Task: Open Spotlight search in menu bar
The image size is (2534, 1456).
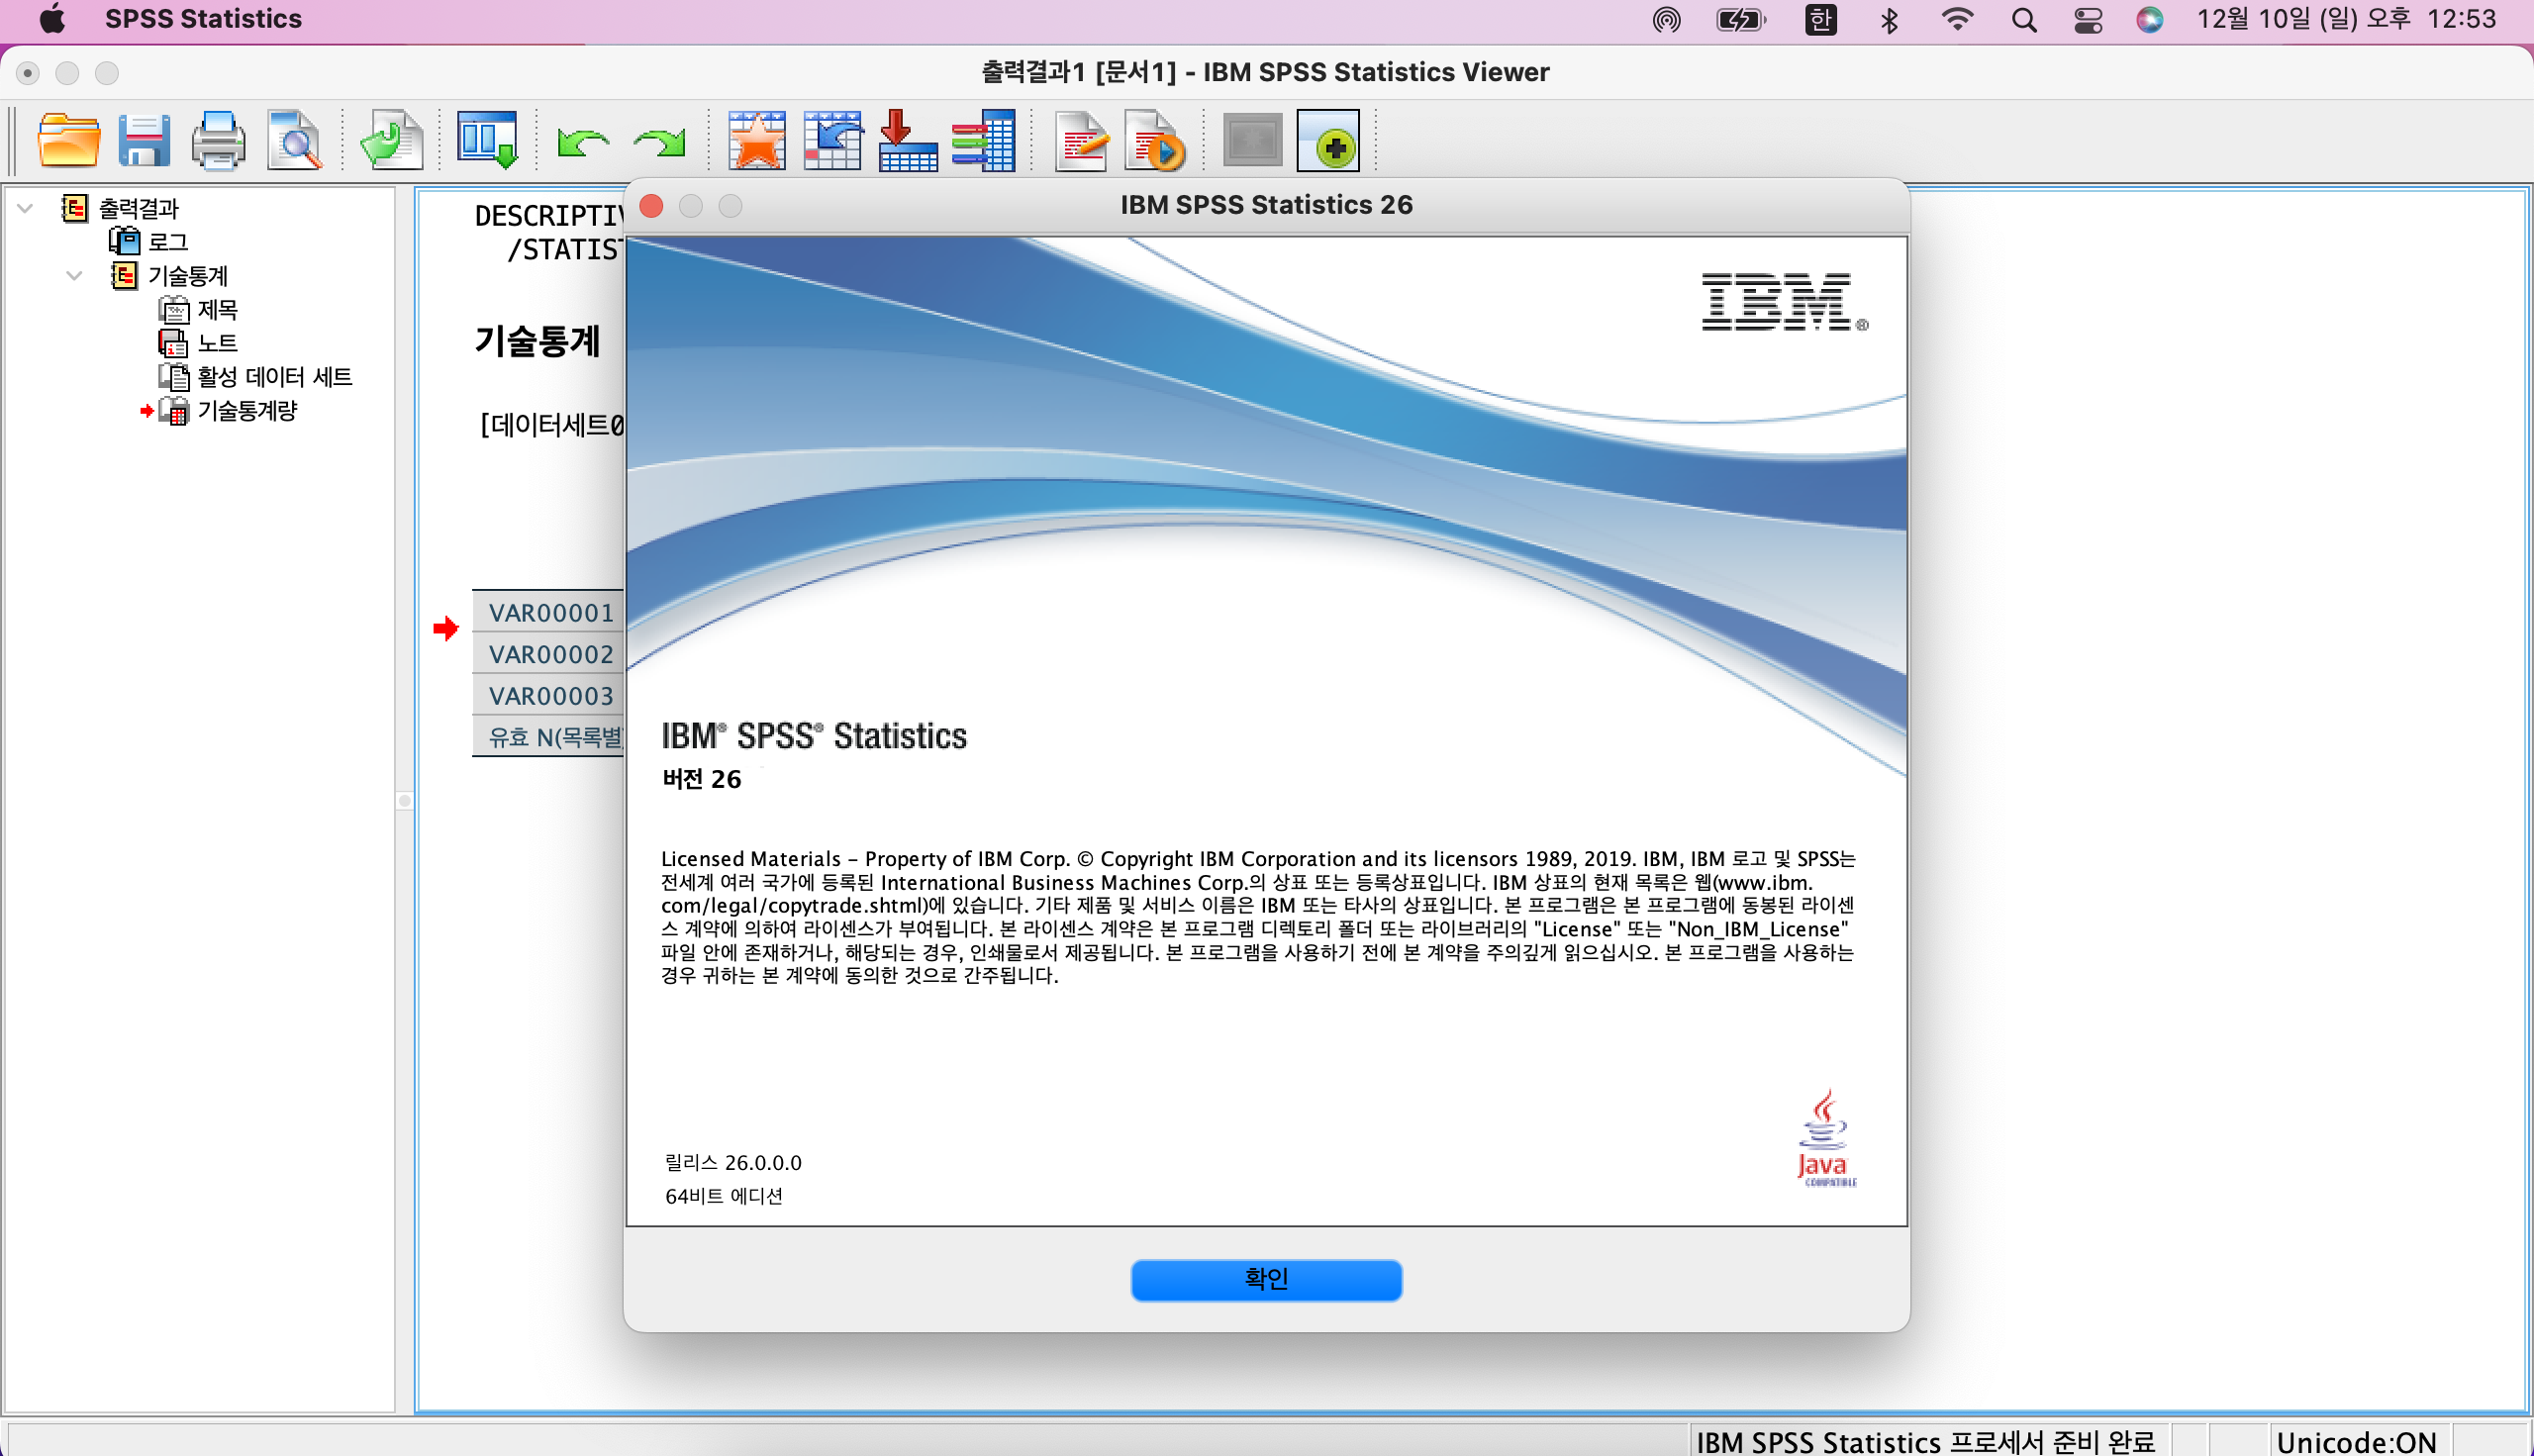Action: tap(2023, 20)
